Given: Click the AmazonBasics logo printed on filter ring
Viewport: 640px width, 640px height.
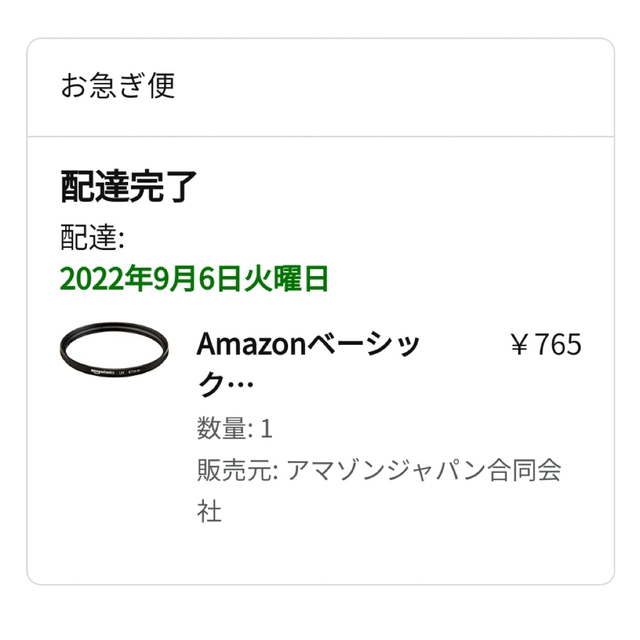Looking at the screenshot, I should [102, 371].
